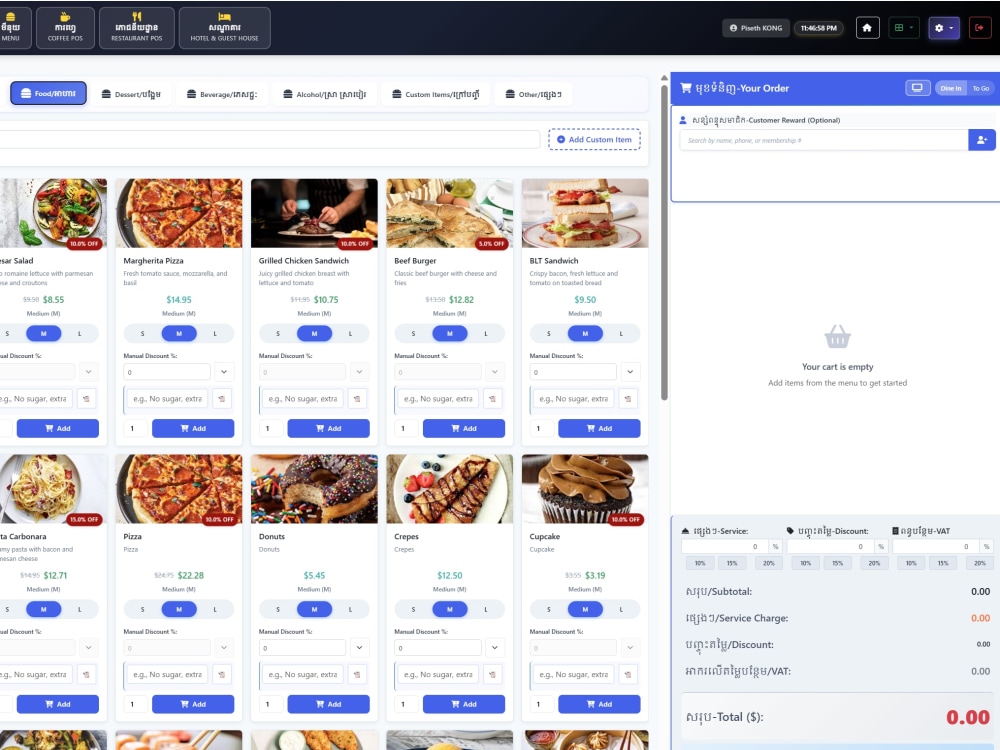
Task: Select the Dessert category tab
Action: 131,94
